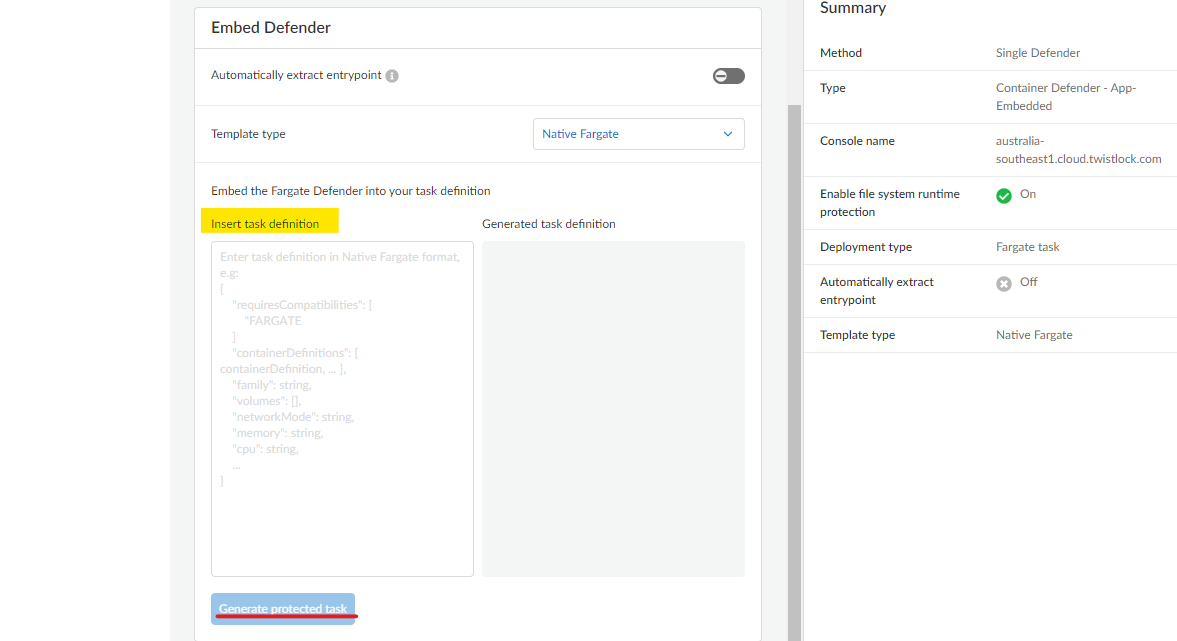This screenshot has height=641, width=1177.
Task: Click the green On check icon in Summary
Action: pos(1004,196)
